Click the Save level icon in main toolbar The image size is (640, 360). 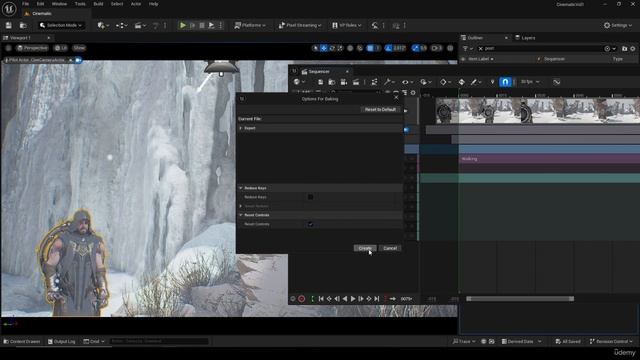[9, 25]
